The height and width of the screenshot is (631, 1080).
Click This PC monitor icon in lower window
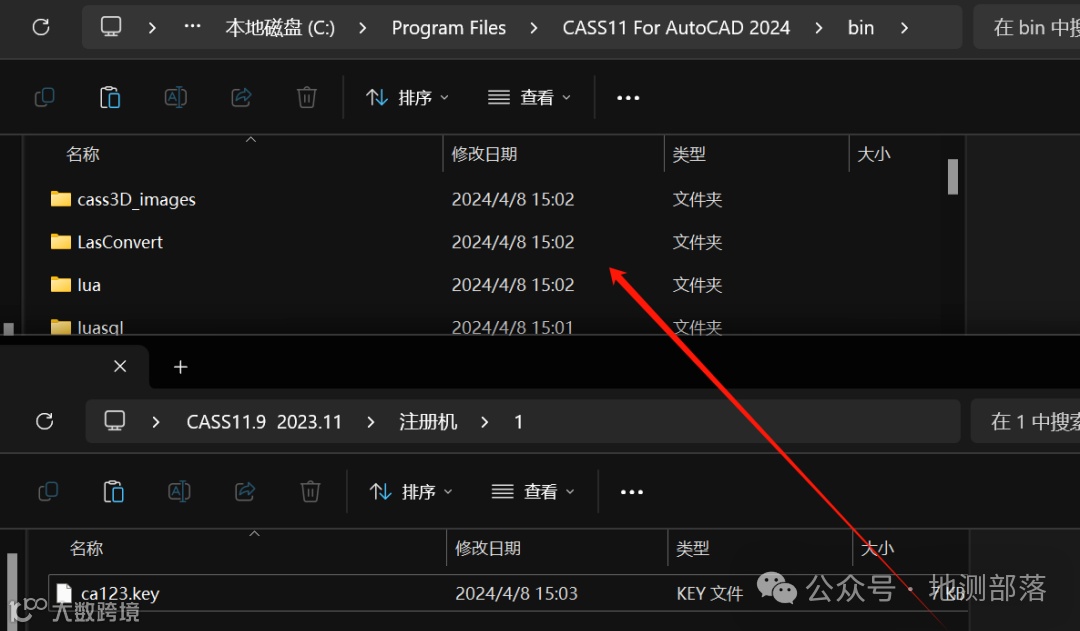point(114,421)
